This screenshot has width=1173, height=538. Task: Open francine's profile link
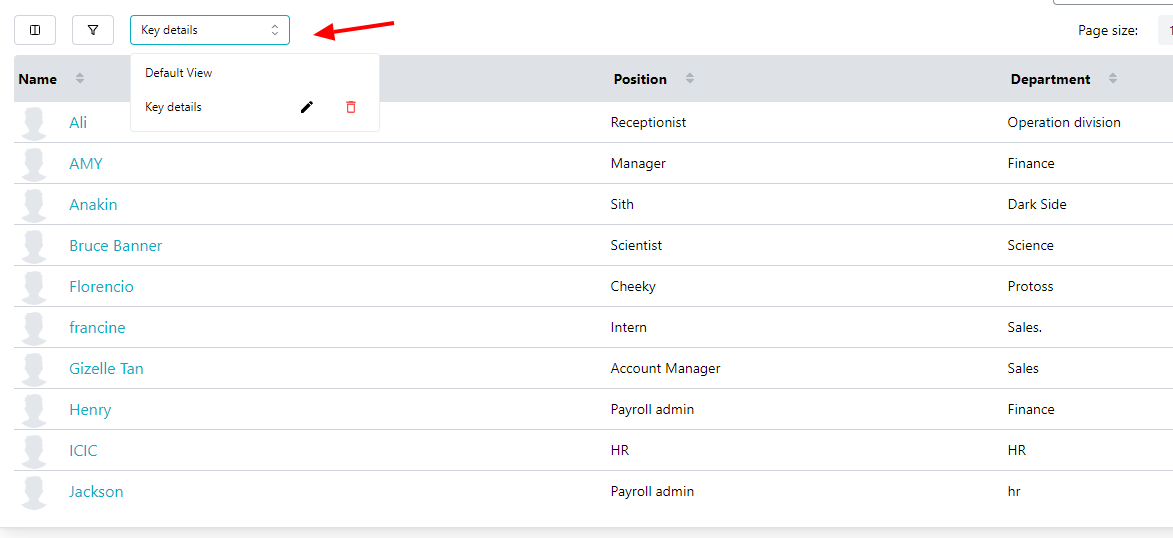tap(97, 328)
